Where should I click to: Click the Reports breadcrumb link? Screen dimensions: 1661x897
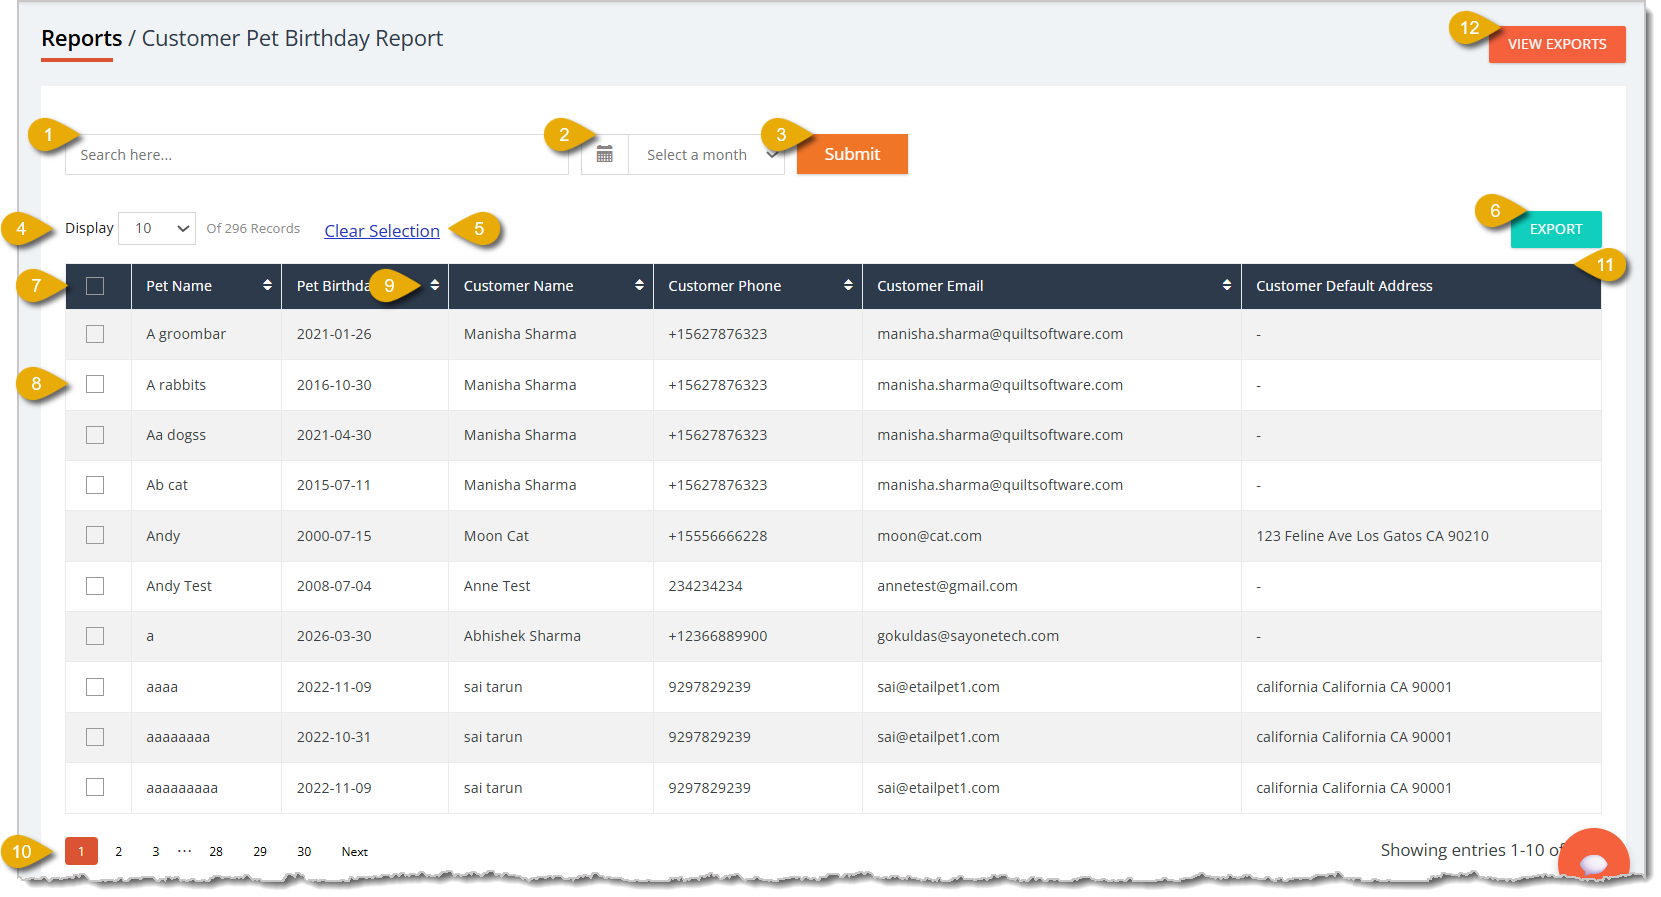pos(81,38)
